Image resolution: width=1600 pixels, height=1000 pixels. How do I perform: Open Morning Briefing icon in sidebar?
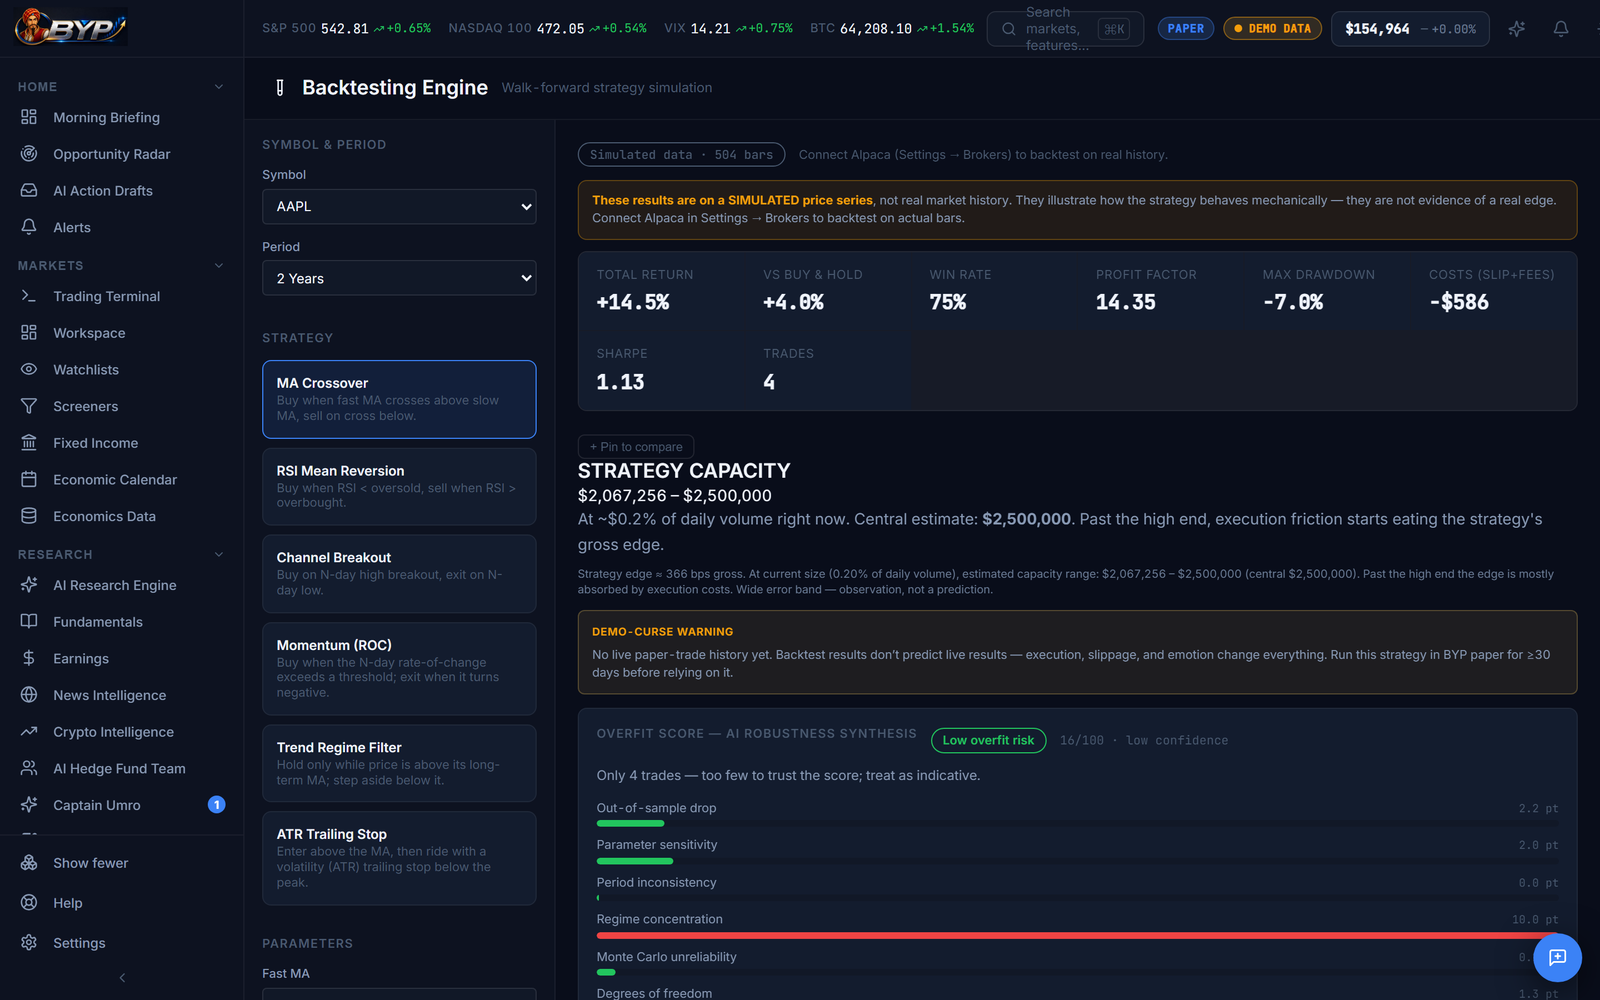(29, 117)
